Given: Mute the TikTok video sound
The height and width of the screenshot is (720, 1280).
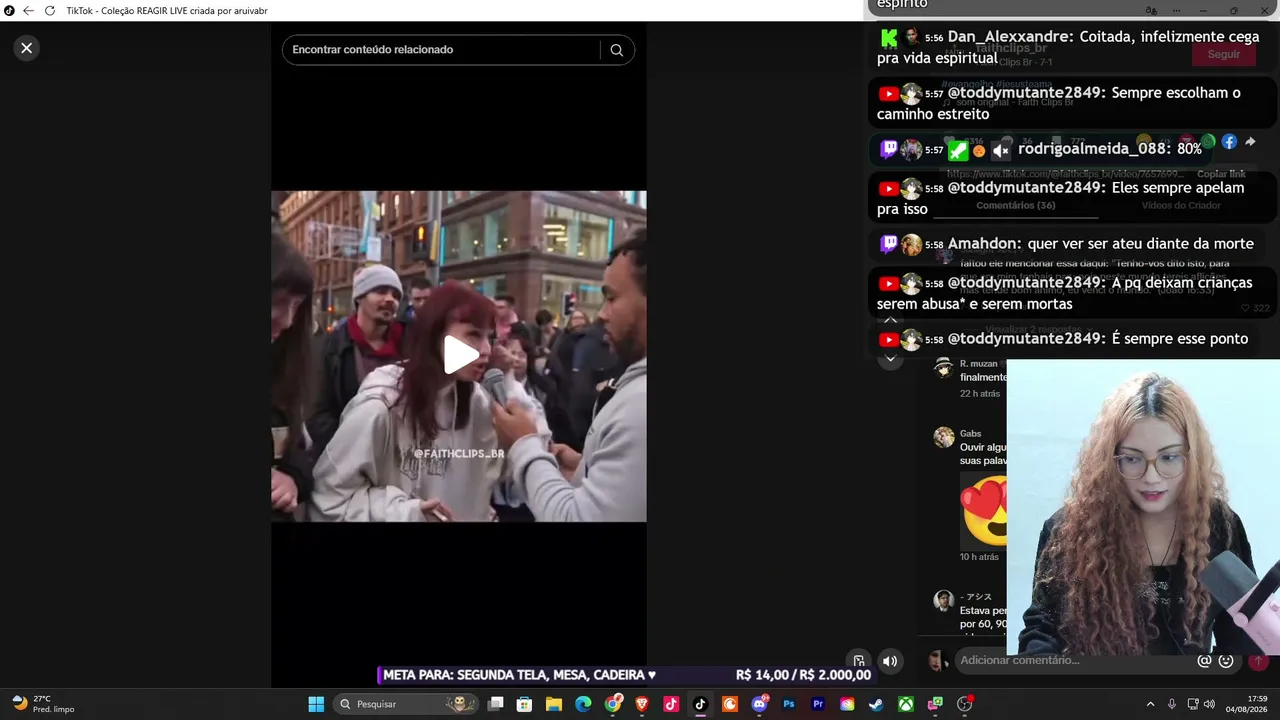Looking at the screenshot, I should [890, 660].
